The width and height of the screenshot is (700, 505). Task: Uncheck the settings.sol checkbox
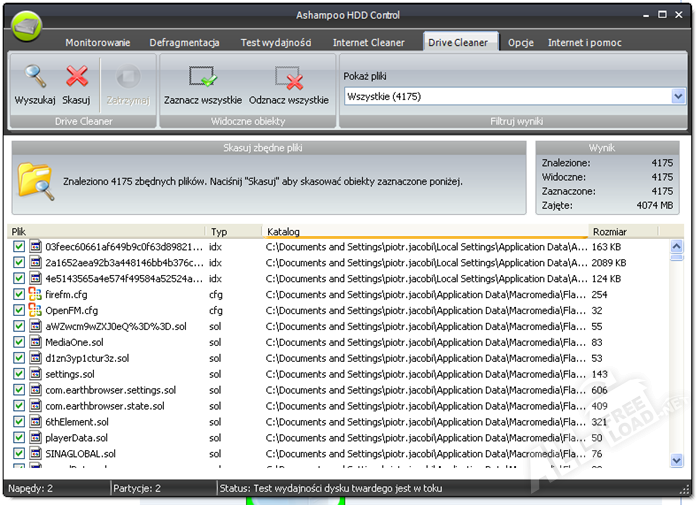pyautogui.click(x=19, y=375)
